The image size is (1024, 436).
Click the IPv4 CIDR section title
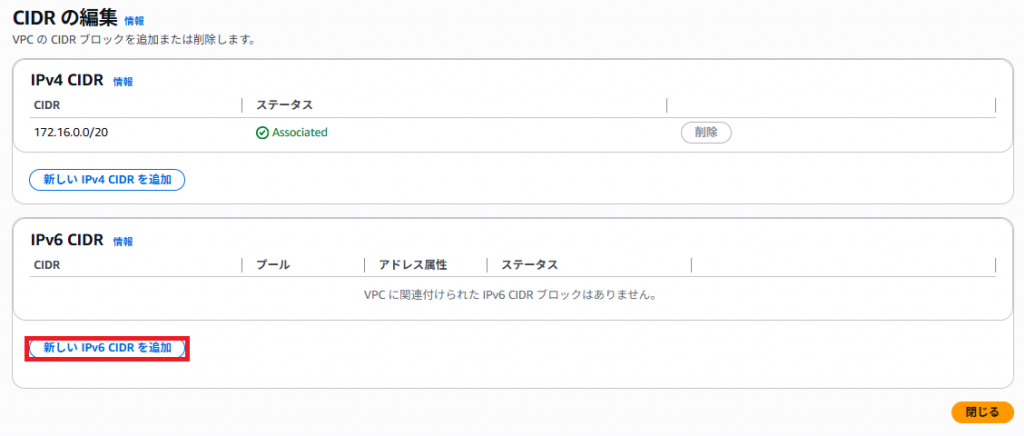67,80
